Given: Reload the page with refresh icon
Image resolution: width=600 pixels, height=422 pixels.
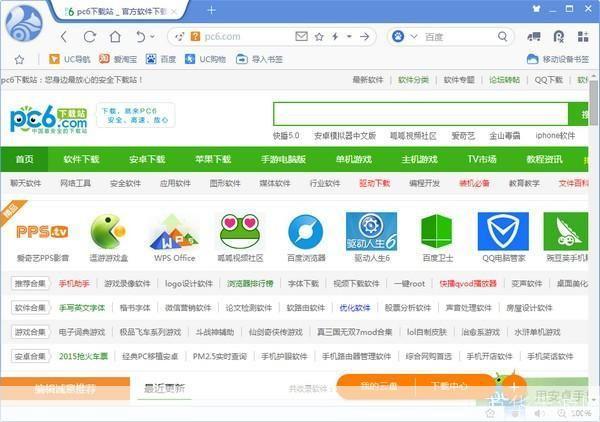Looking at the screenshot, I should (x=90, y=37).
